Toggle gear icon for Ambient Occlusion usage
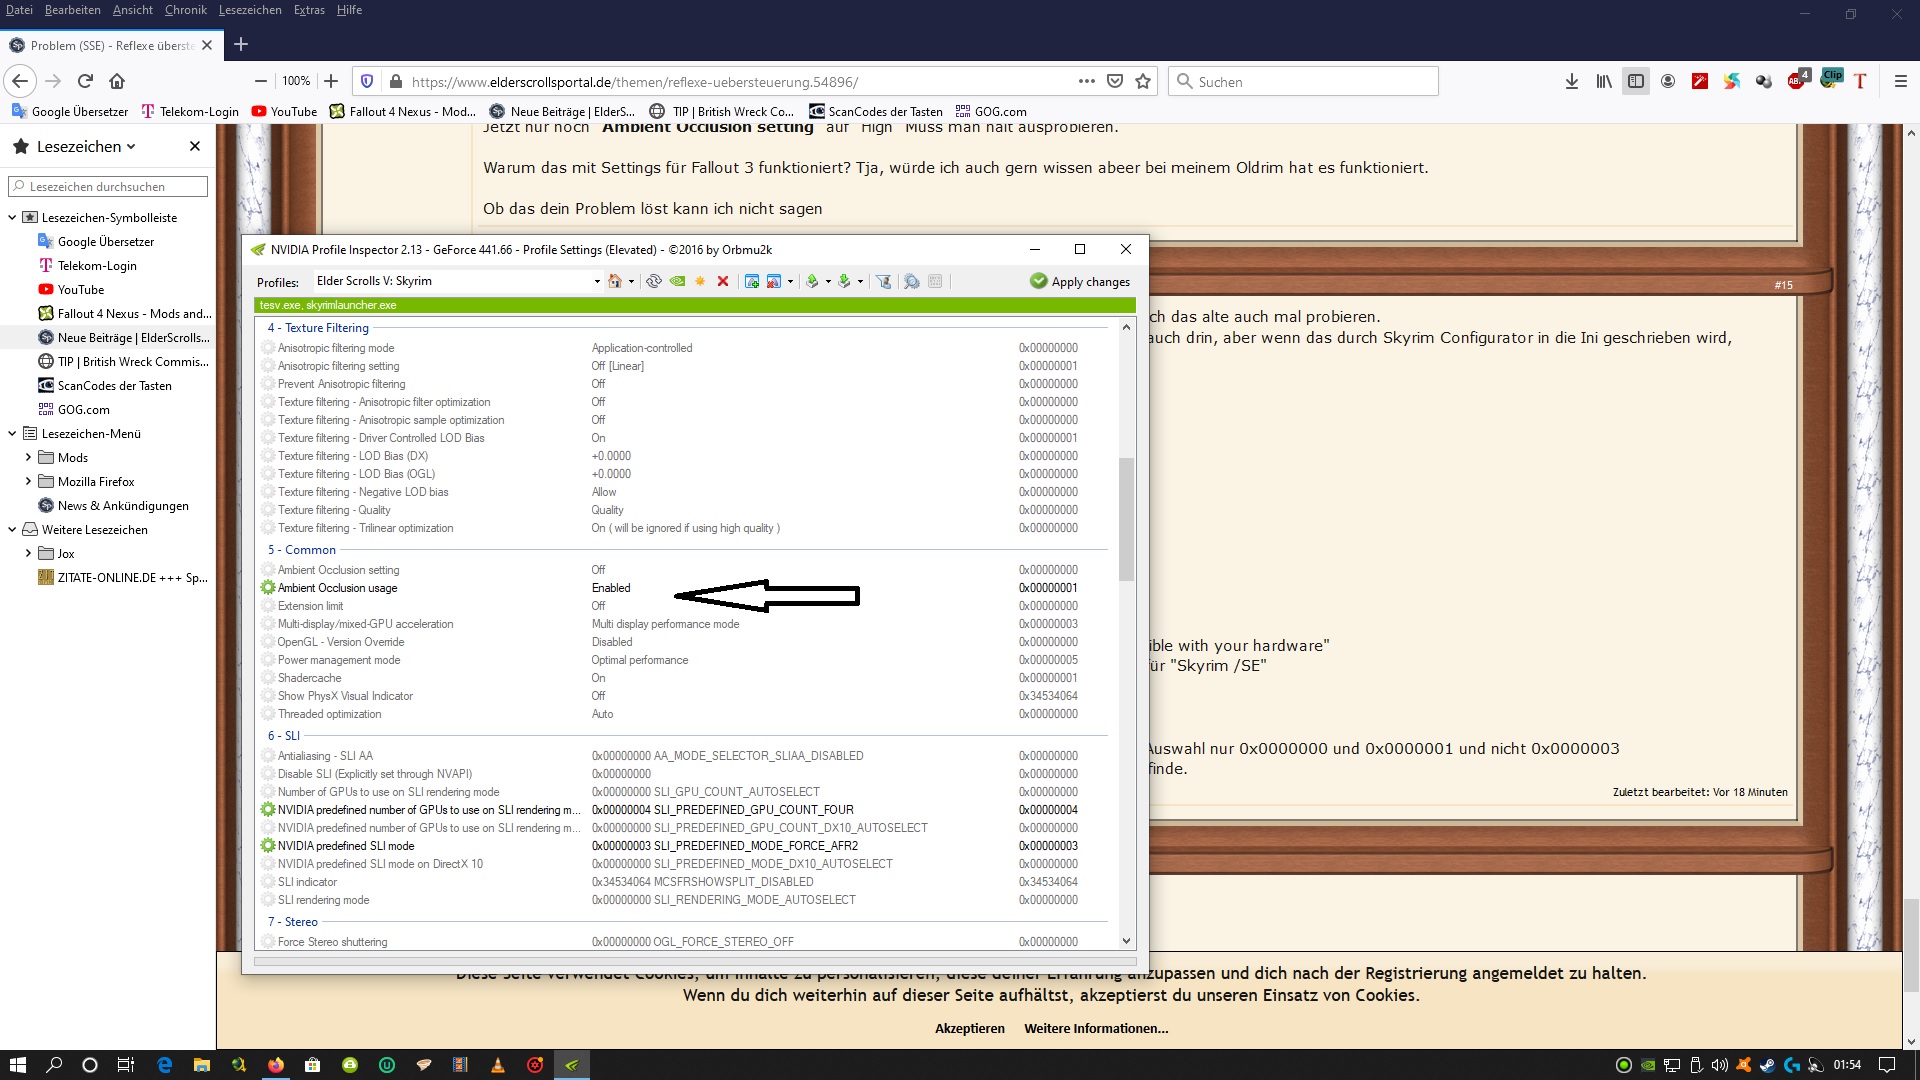 point(268,588)
